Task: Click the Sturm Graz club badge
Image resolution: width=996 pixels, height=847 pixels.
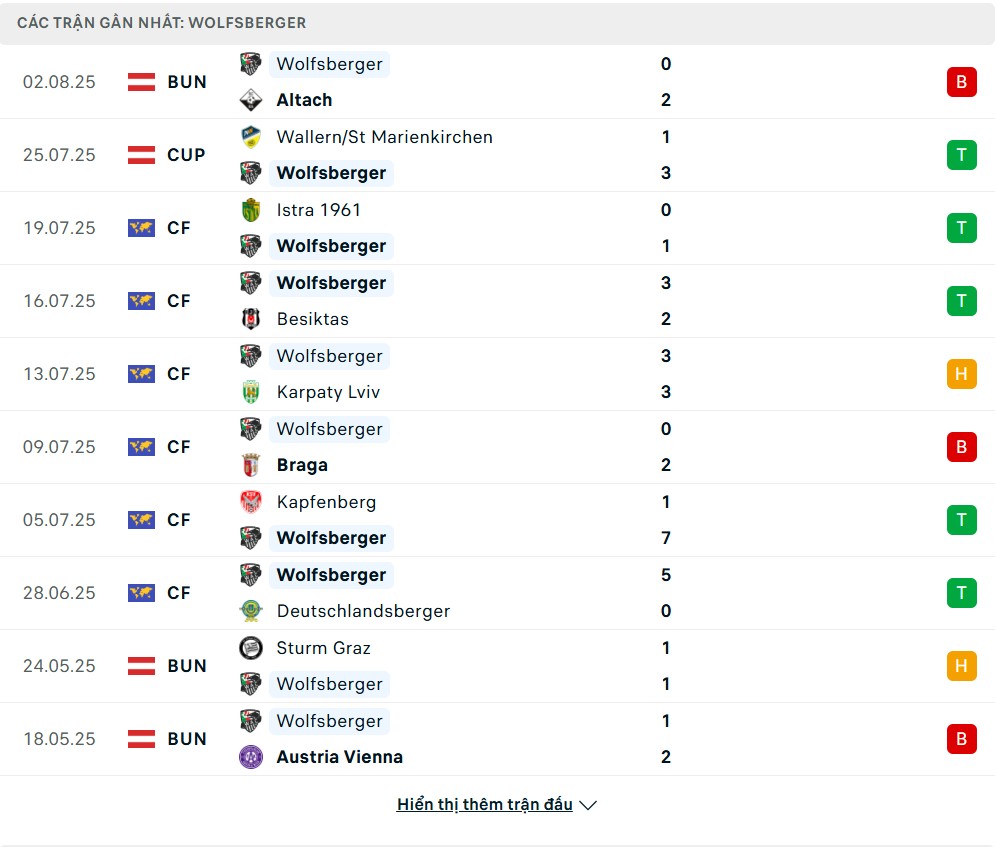Action: 250,648
